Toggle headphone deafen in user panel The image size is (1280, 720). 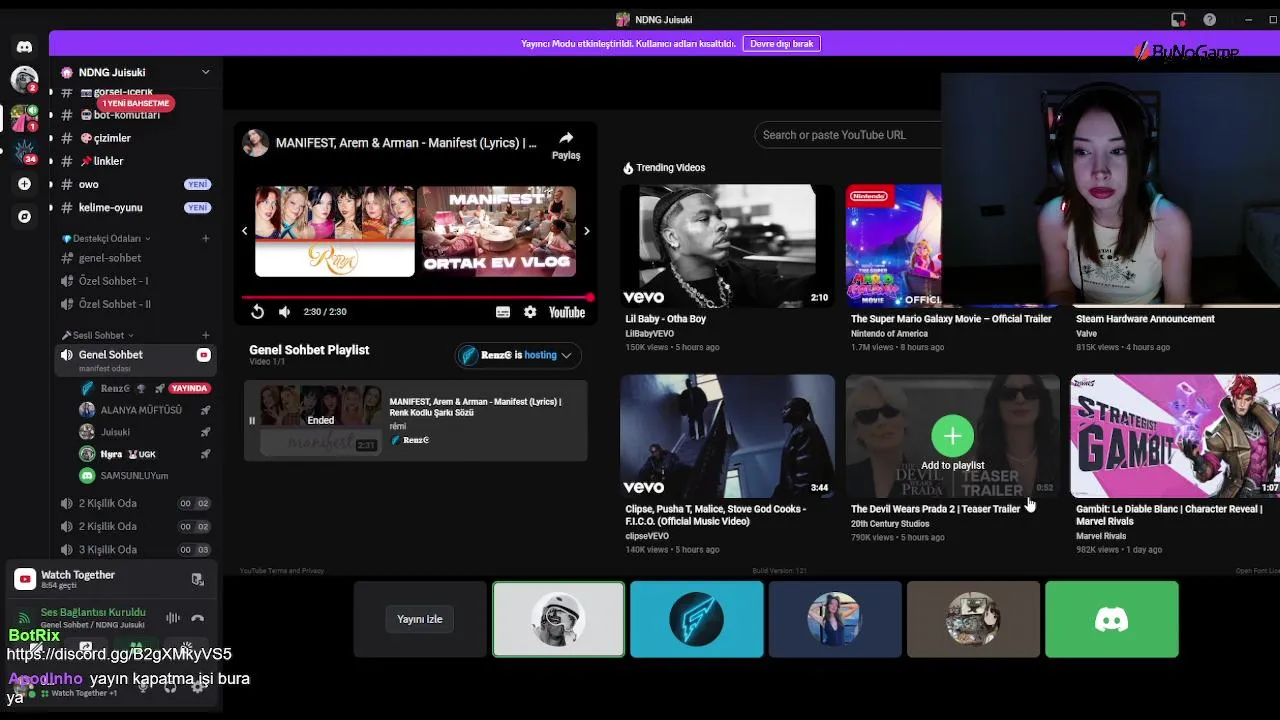click(x=170, y=688)
